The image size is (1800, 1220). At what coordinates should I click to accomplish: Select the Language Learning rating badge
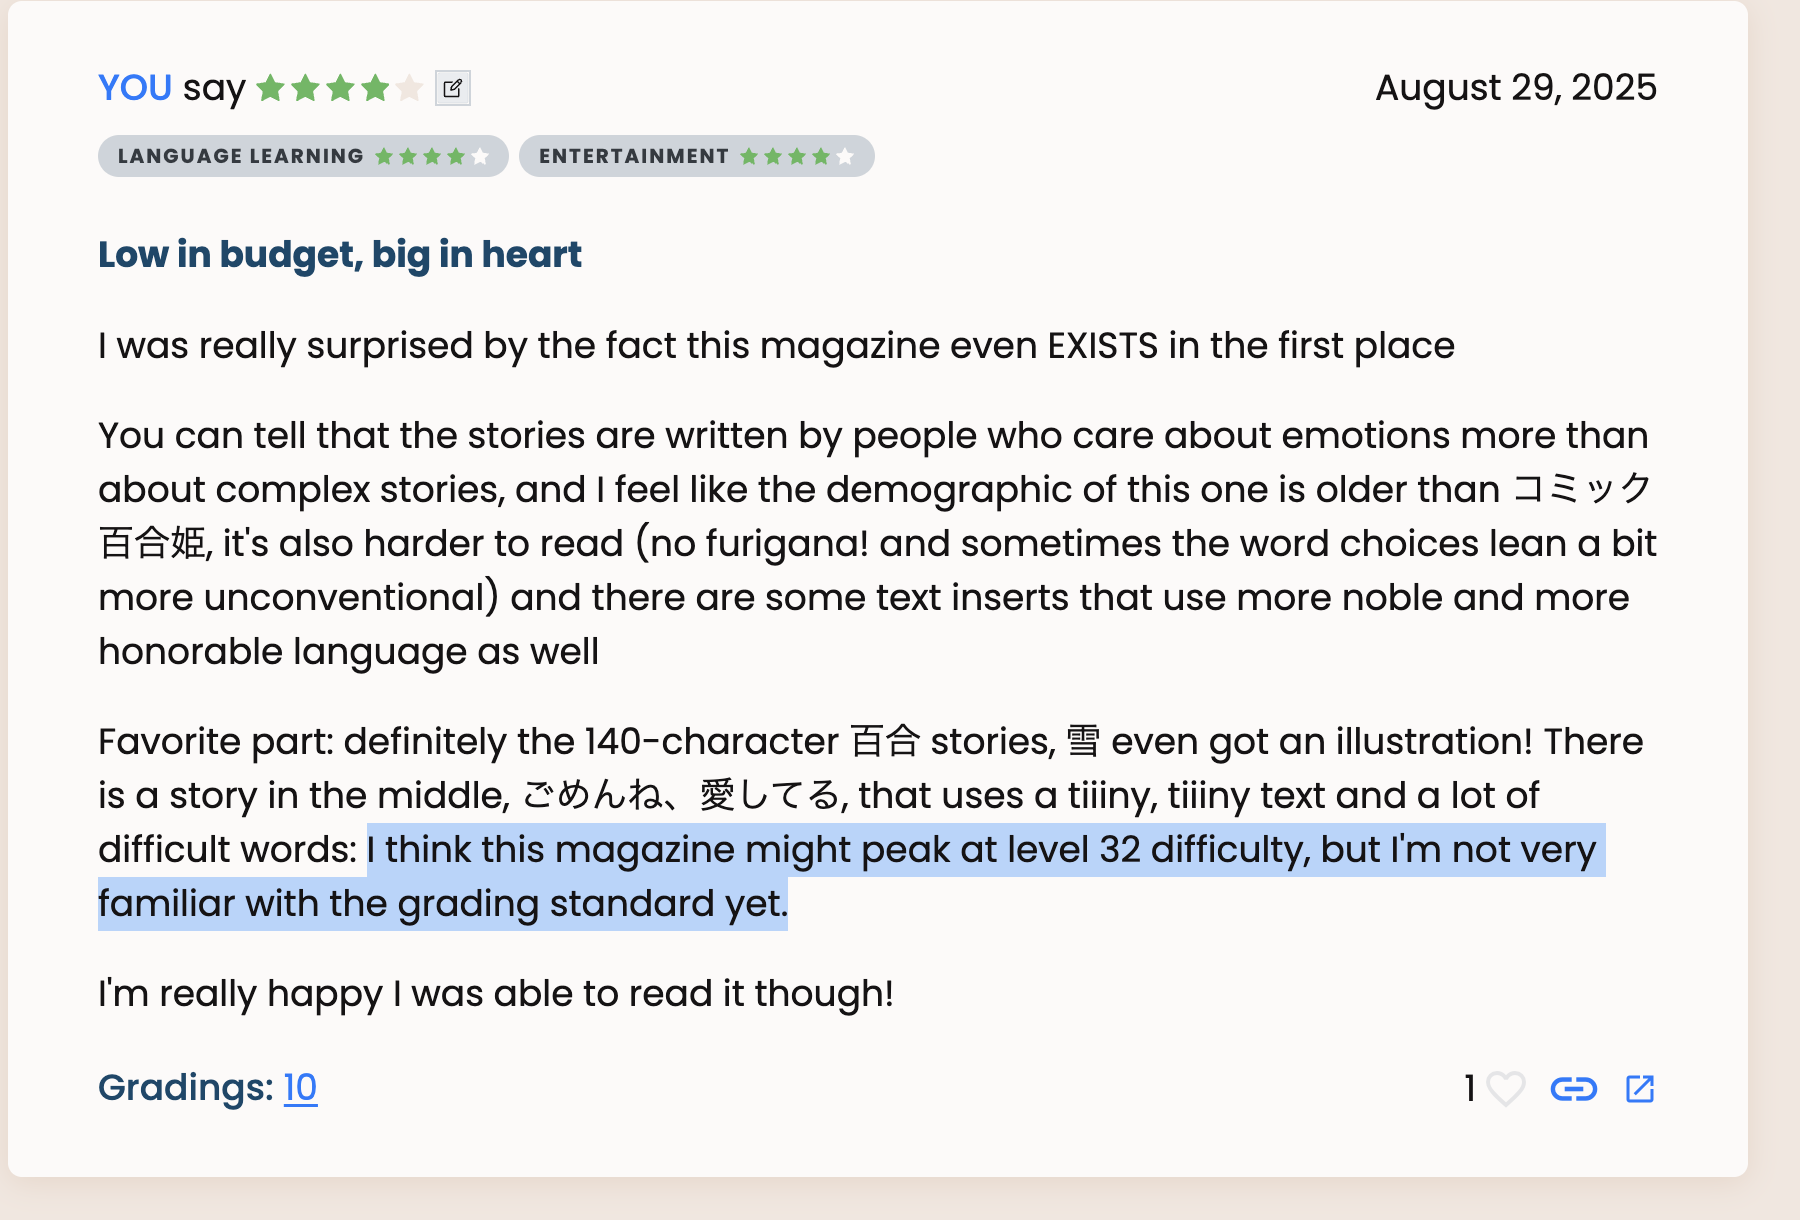coord(241,156)
